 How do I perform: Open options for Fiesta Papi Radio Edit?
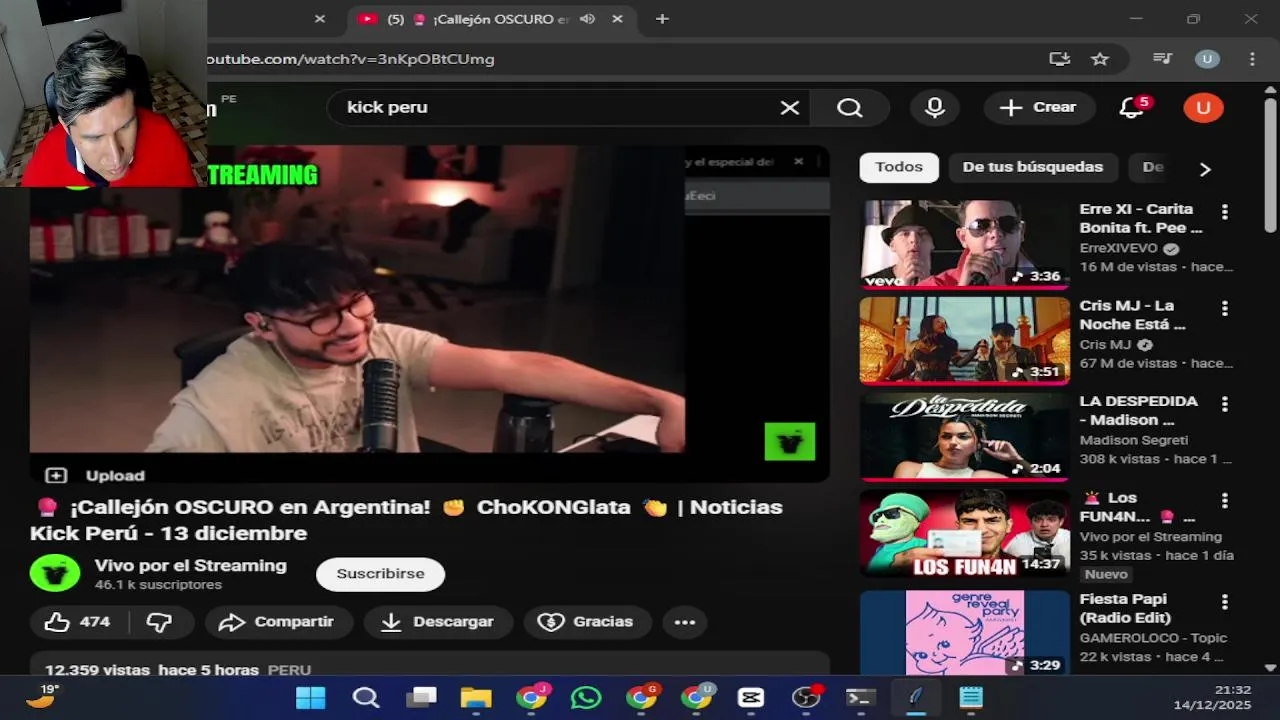1224,602
